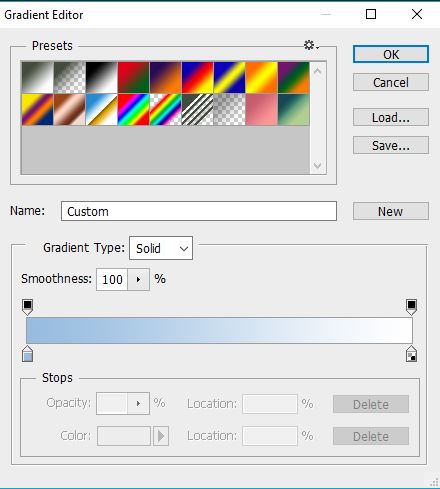Open the presets gear menu

pos(311,45)
